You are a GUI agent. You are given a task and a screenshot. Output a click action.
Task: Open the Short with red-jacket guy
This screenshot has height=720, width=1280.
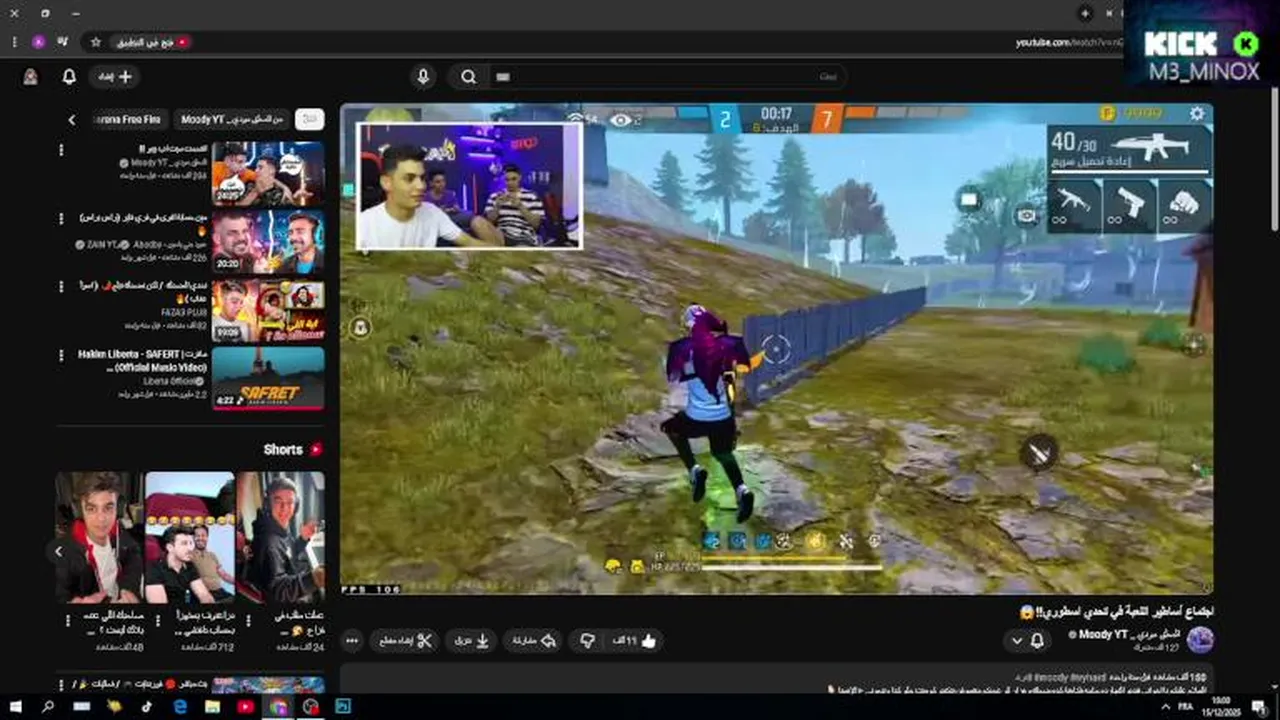[x=99, y=538]
